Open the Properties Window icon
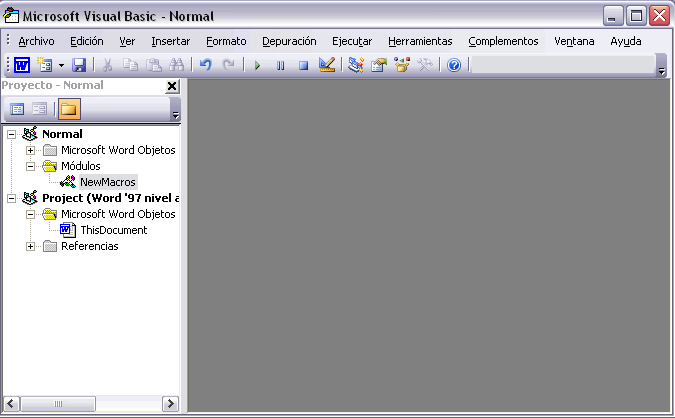Screen dimensions: 675x418 click(379, 65)
